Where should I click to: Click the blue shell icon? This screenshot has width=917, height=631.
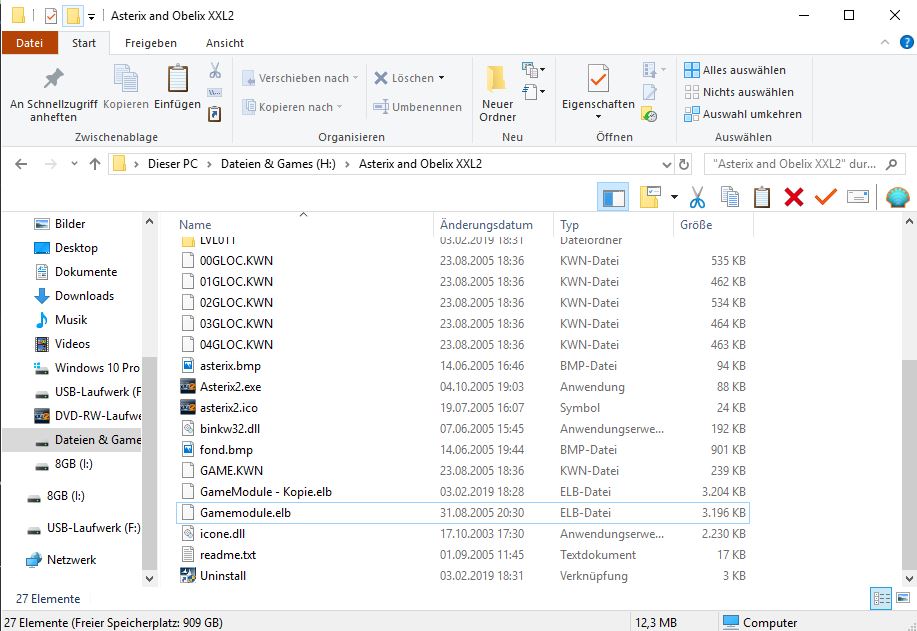(x=897, y=197)
